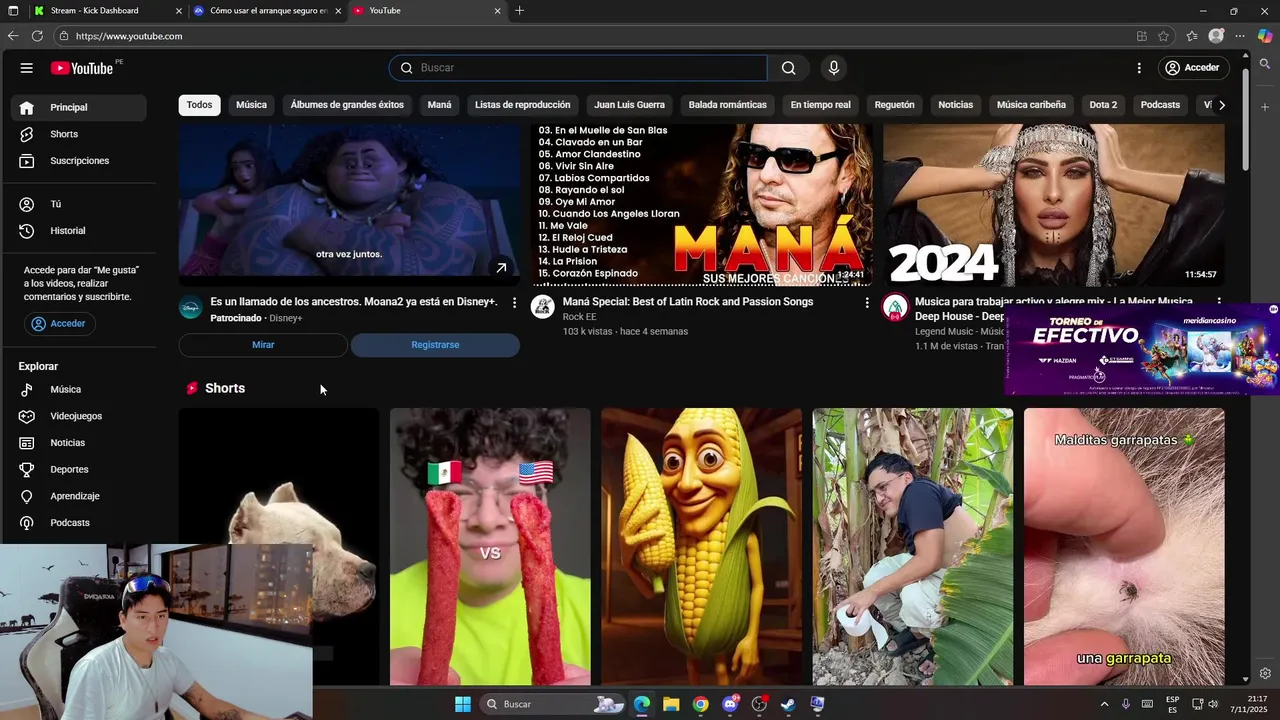
Task: Select the Maná filter chip
Action: (439, 105)
